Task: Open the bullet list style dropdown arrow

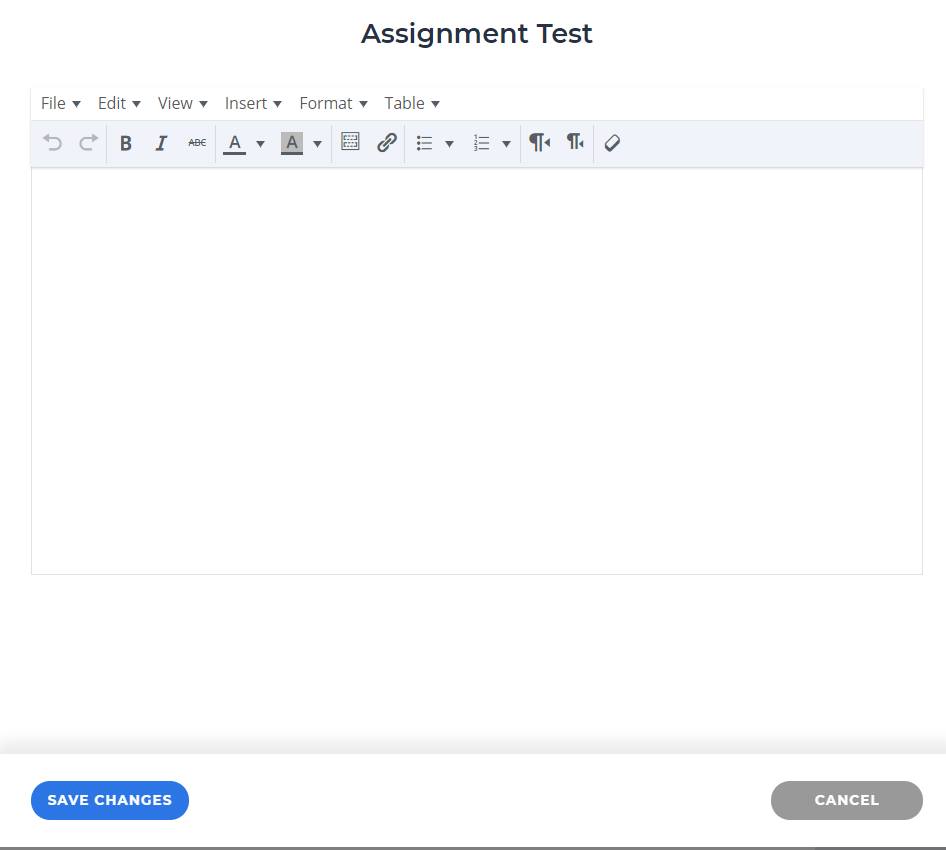Action: (449, 144)
